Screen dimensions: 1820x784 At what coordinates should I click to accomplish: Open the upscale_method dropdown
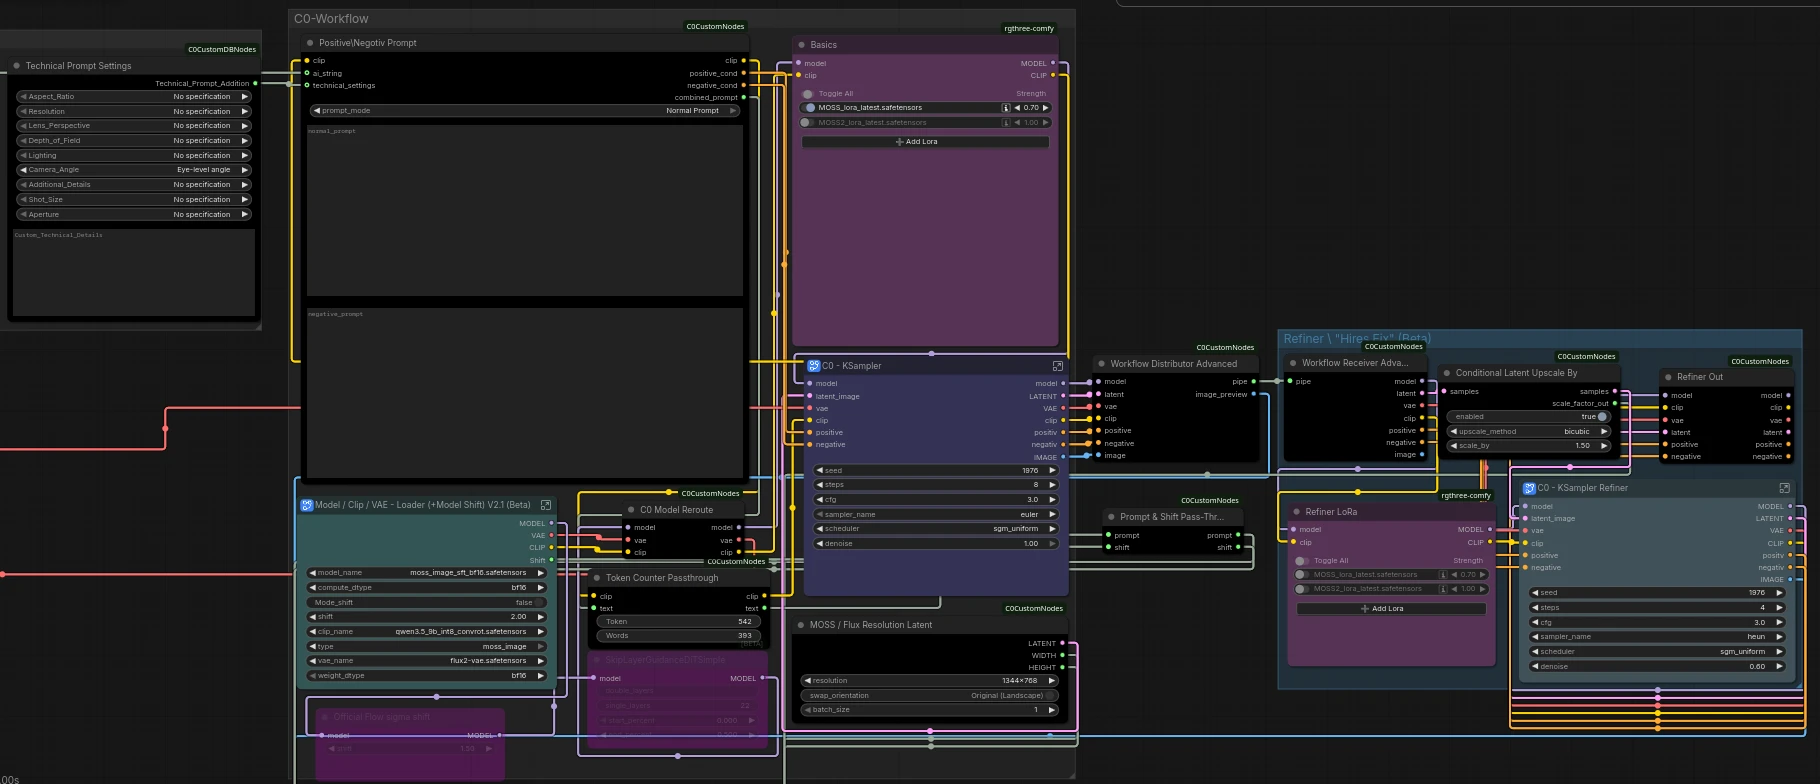click(1528, 432)
